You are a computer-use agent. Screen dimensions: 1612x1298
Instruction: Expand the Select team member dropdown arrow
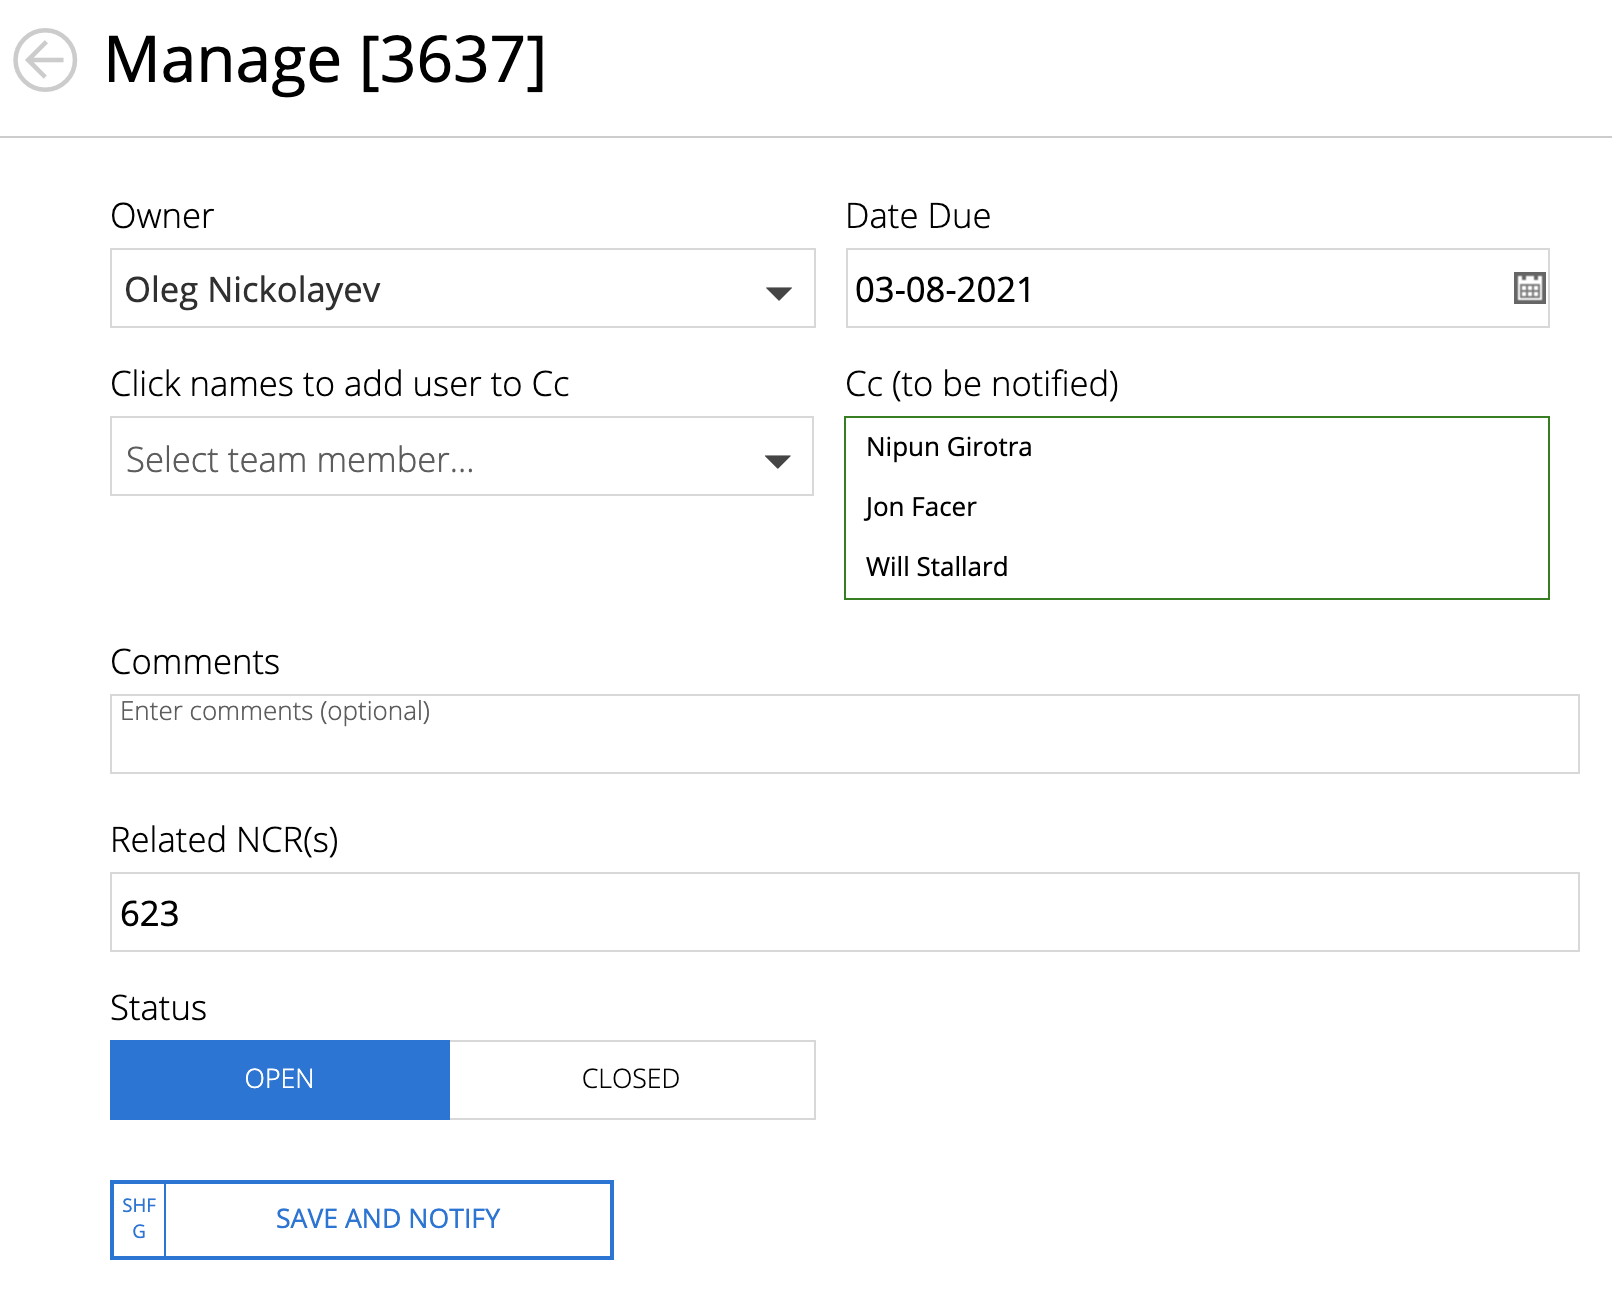[x=777, y=460]
